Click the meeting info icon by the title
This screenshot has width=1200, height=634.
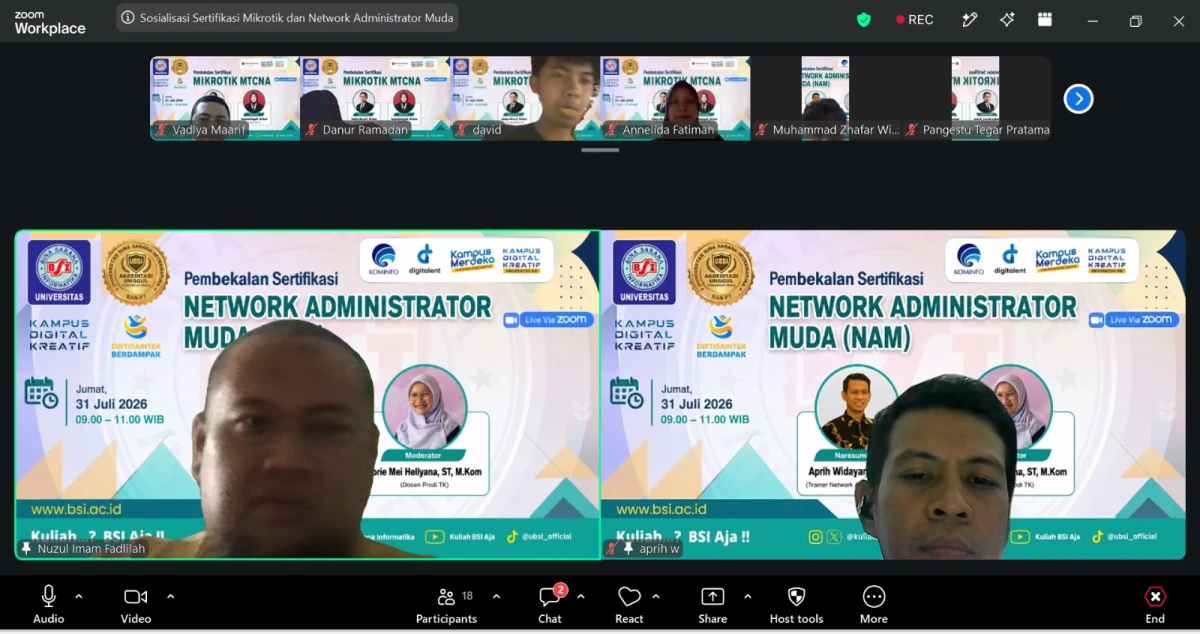(x=128, y=18)
